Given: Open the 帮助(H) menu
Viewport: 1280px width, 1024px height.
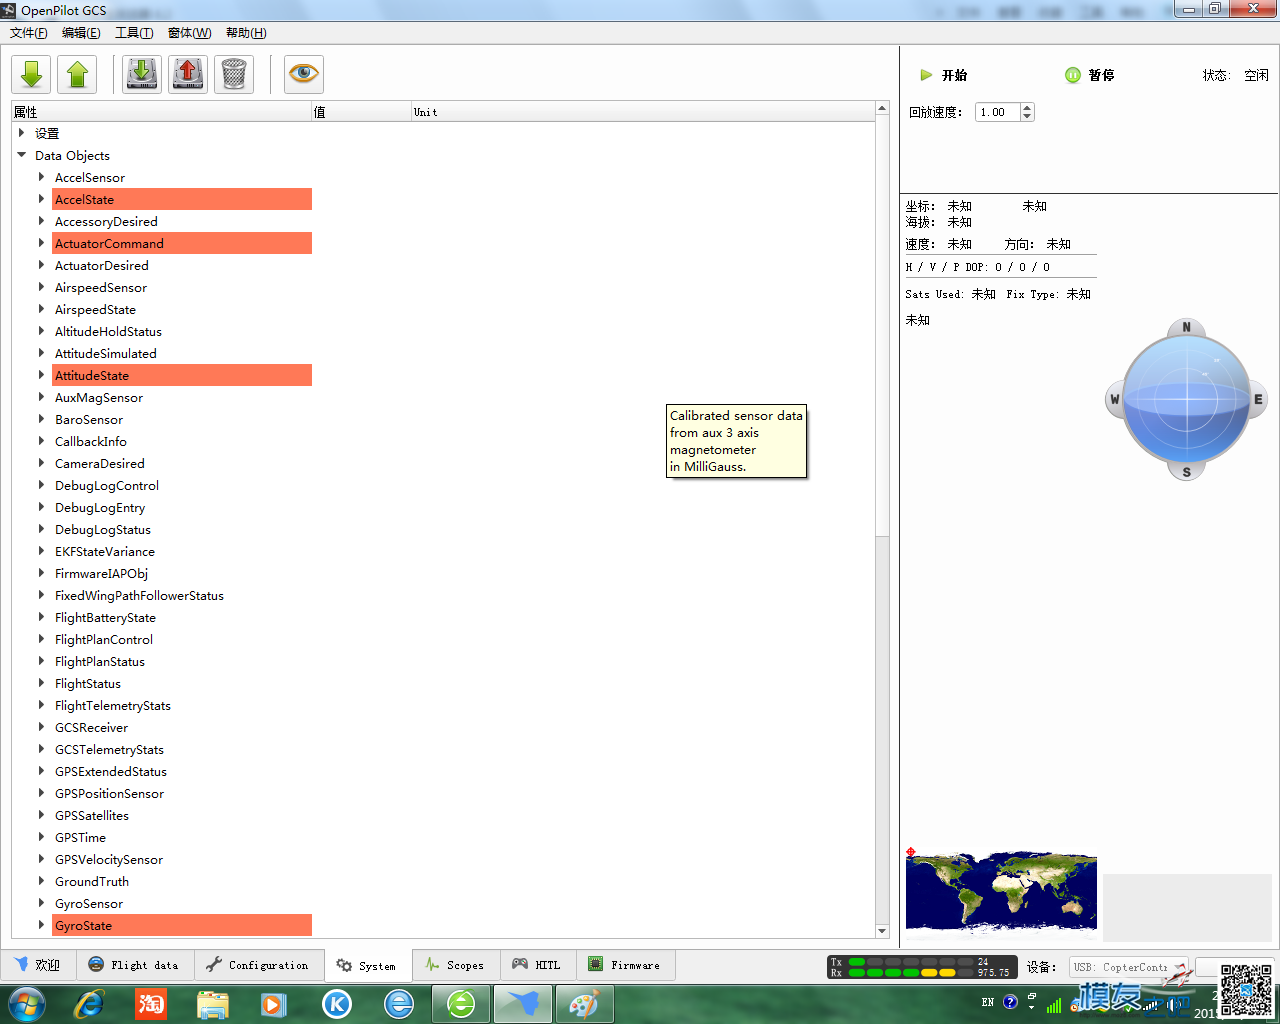Looking at the screenshot, I should coord(246,33).
